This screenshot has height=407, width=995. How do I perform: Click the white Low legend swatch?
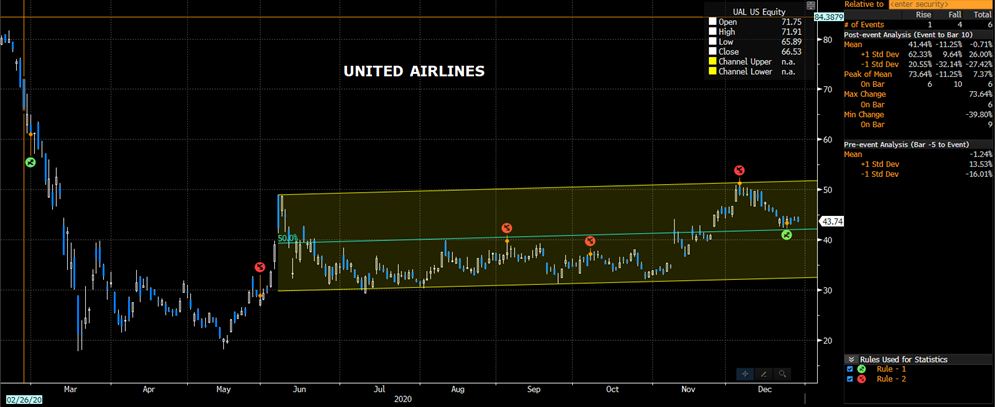pyautogui.click(x=713, y=41)
